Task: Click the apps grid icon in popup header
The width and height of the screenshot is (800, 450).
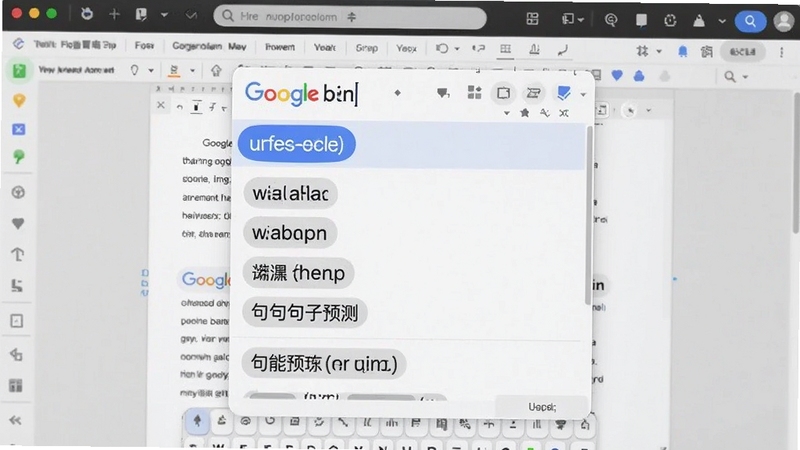Action: pos(474,93)
